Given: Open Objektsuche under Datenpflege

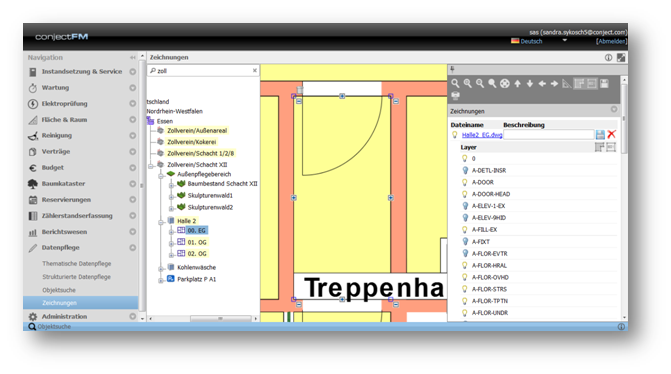Looking at the screenshot, I should (x=59, y=290).
